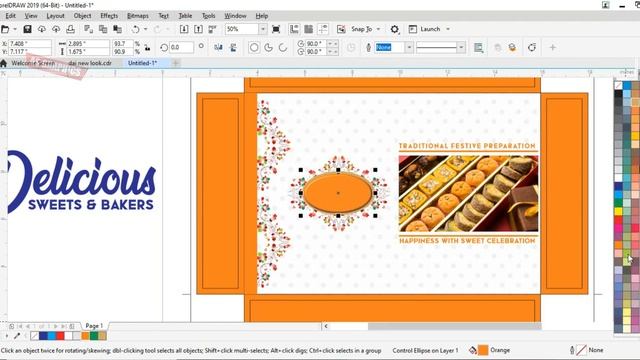Click the Page 1 tab
This screenshot has height=360, width=640.
coord(94,326)
